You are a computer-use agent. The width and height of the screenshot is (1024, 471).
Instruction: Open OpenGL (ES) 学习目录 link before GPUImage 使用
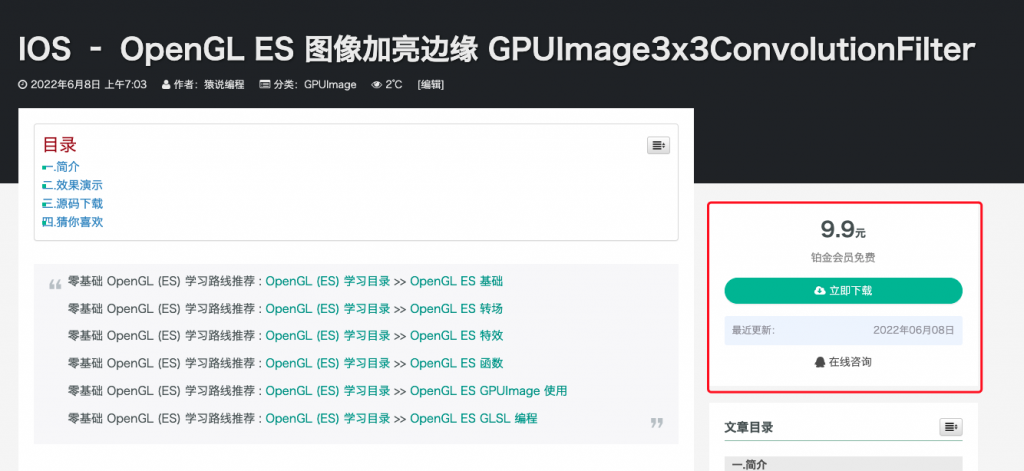(328, 391)
